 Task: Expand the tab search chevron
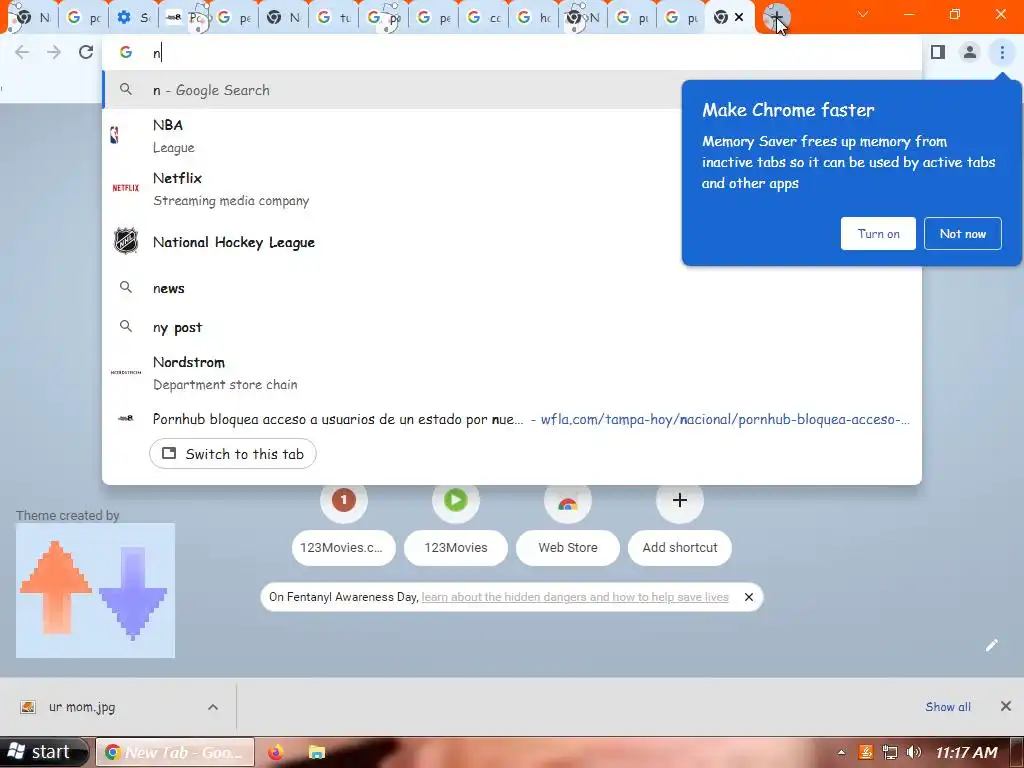pyautogui.click(x=863, y=14)
